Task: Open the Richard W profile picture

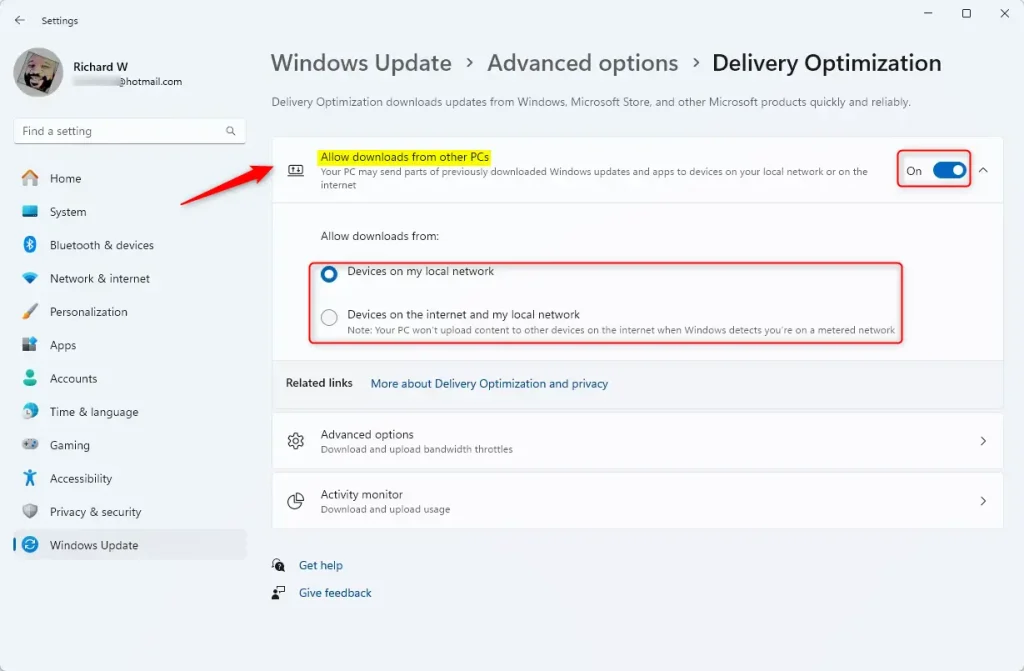Action: [39, 73]
